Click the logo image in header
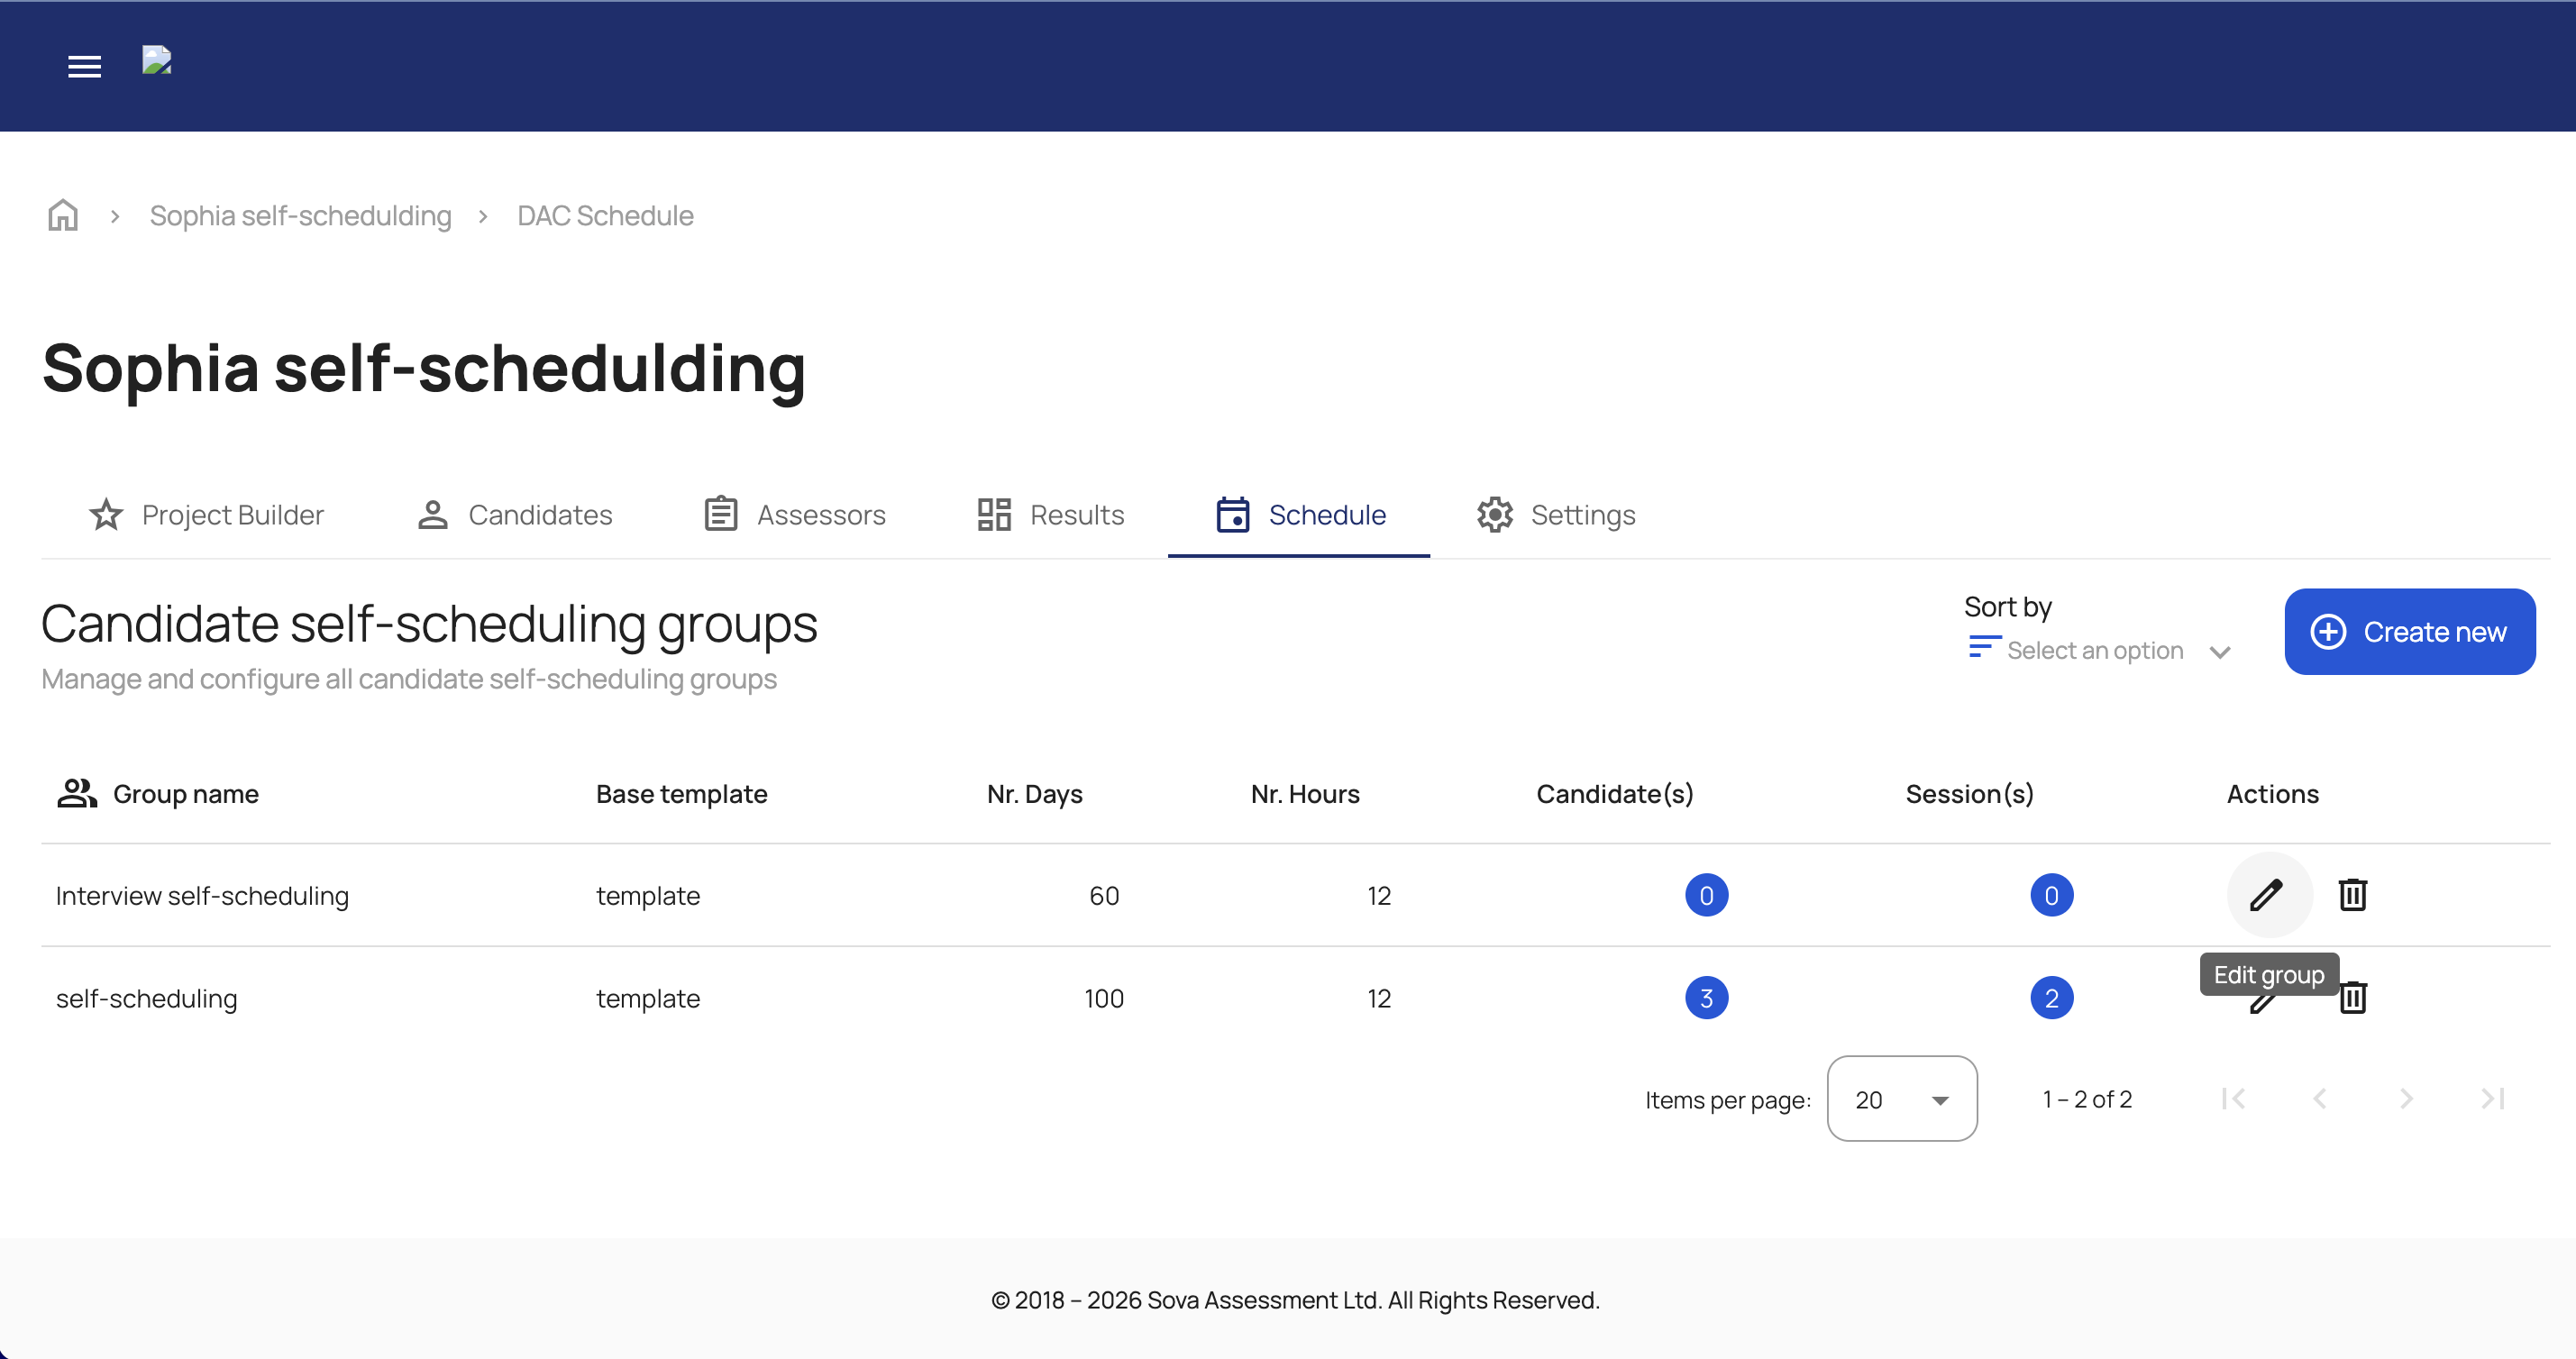Image resolution: width=2576 pixels, height=1359 pixels. click(x=157, y=61)
